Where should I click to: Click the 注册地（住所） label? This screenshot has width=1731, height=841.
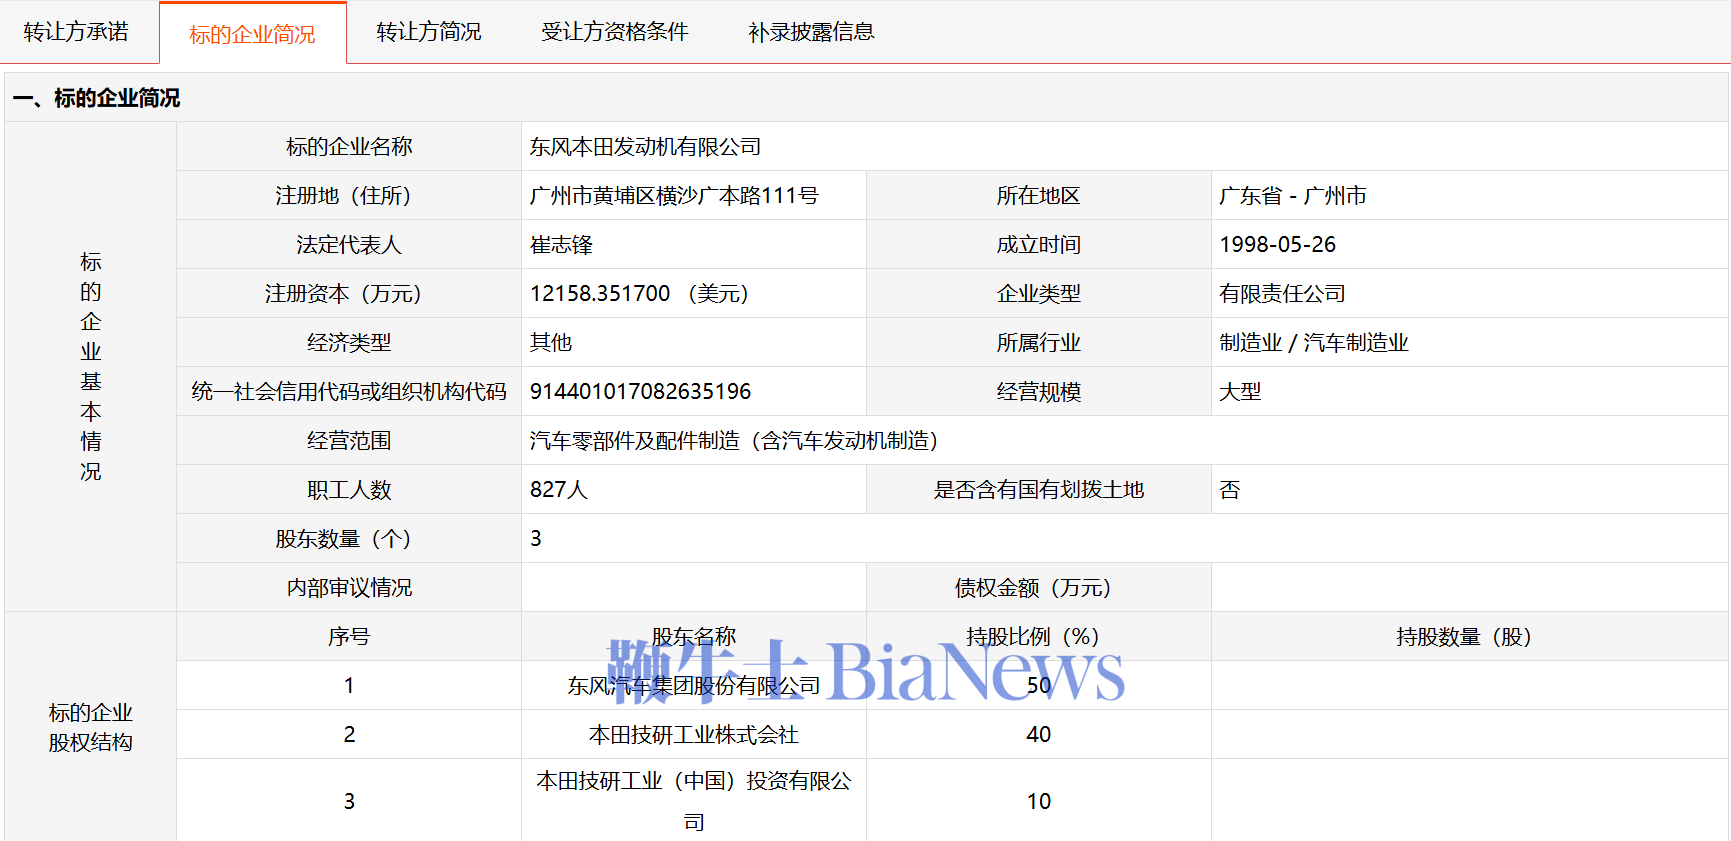(349, 196)
